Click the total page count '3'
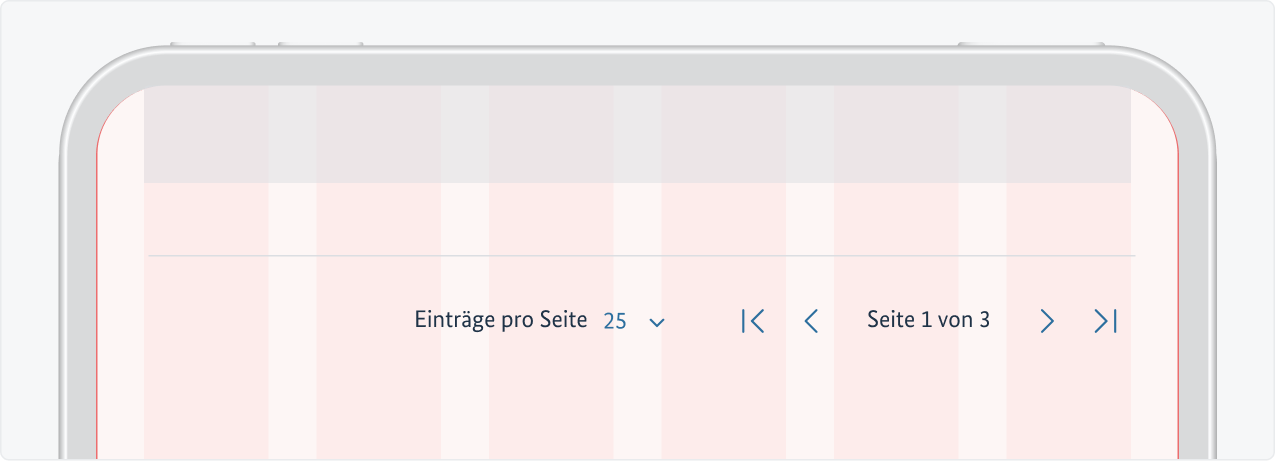1275x461 pixels. click(x=985, y=320)
